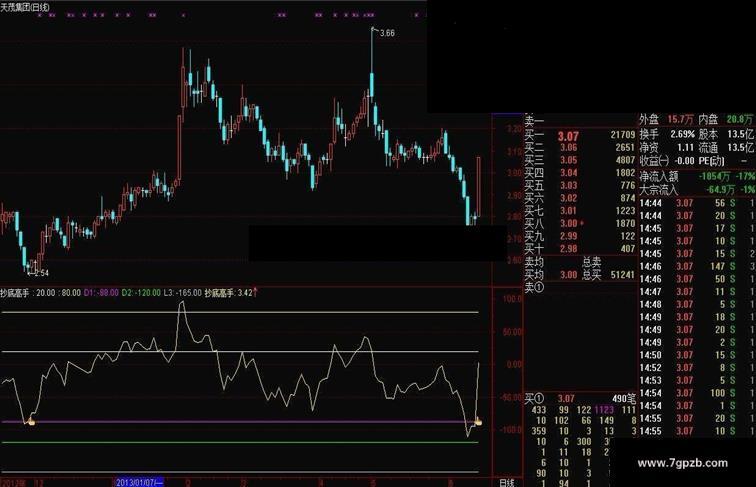Click the 买十 bid price 2.98

569,248
